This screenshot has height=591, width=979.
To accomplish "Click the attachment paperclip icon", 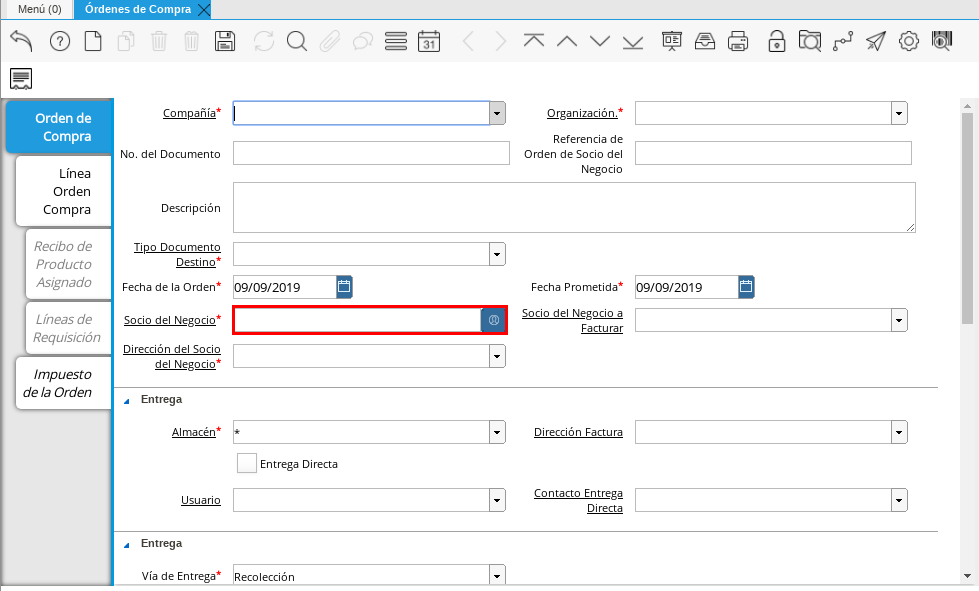I will point(330,42).
